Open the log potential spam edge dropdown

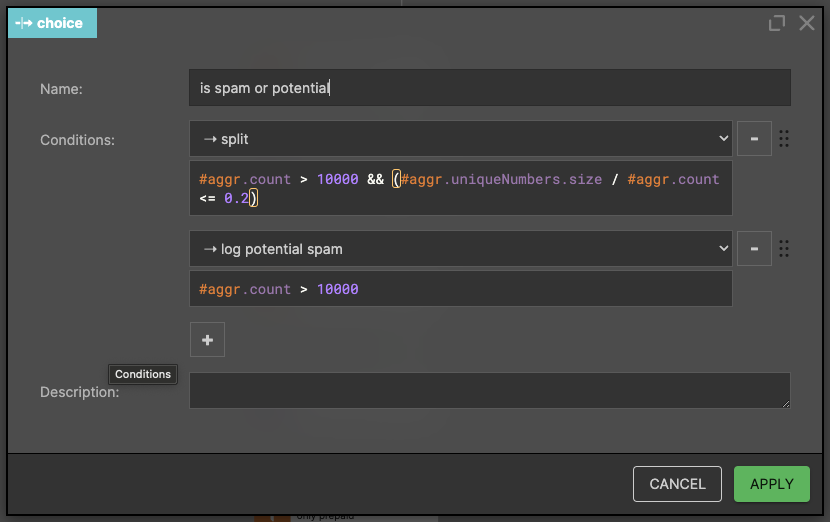461,249
